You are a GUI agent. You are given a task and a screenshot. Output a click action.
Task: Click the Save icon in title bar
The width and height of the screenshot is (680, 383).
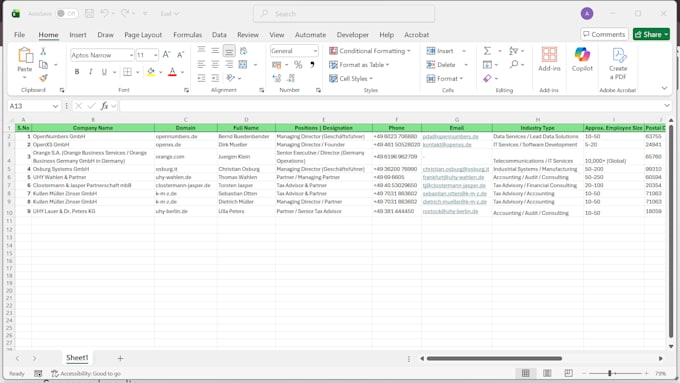coord(89,13)
